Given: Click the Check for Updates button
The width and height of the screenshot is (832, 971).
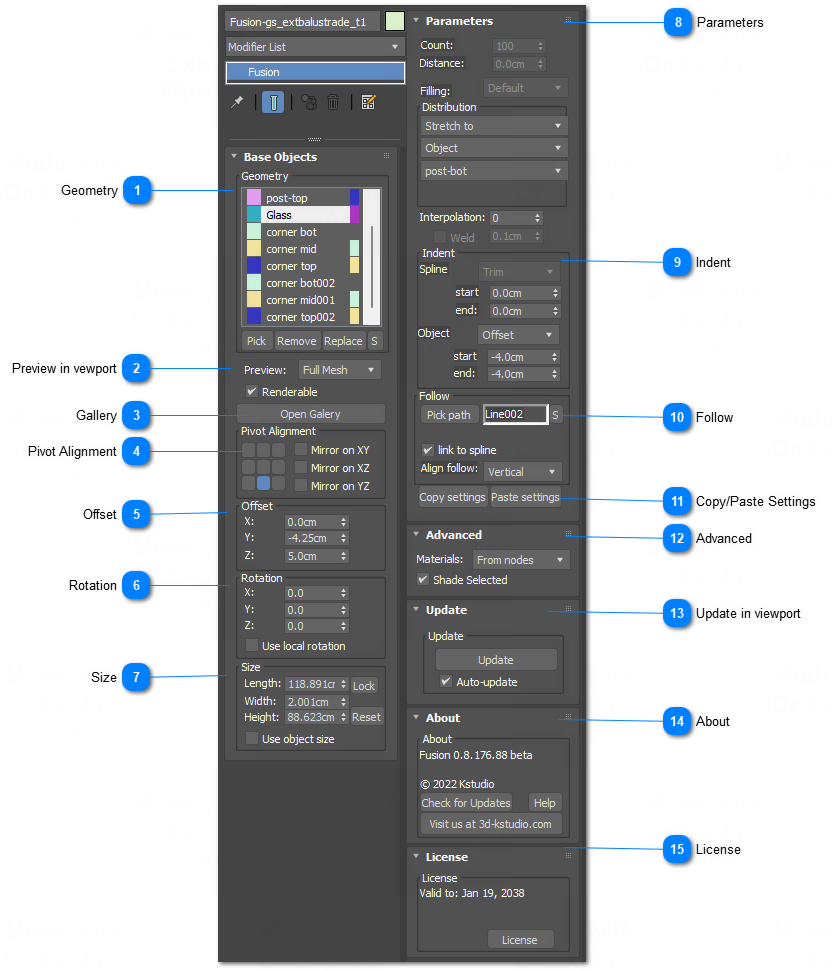Looking at the screenshot, I should [x=465, y=803].
